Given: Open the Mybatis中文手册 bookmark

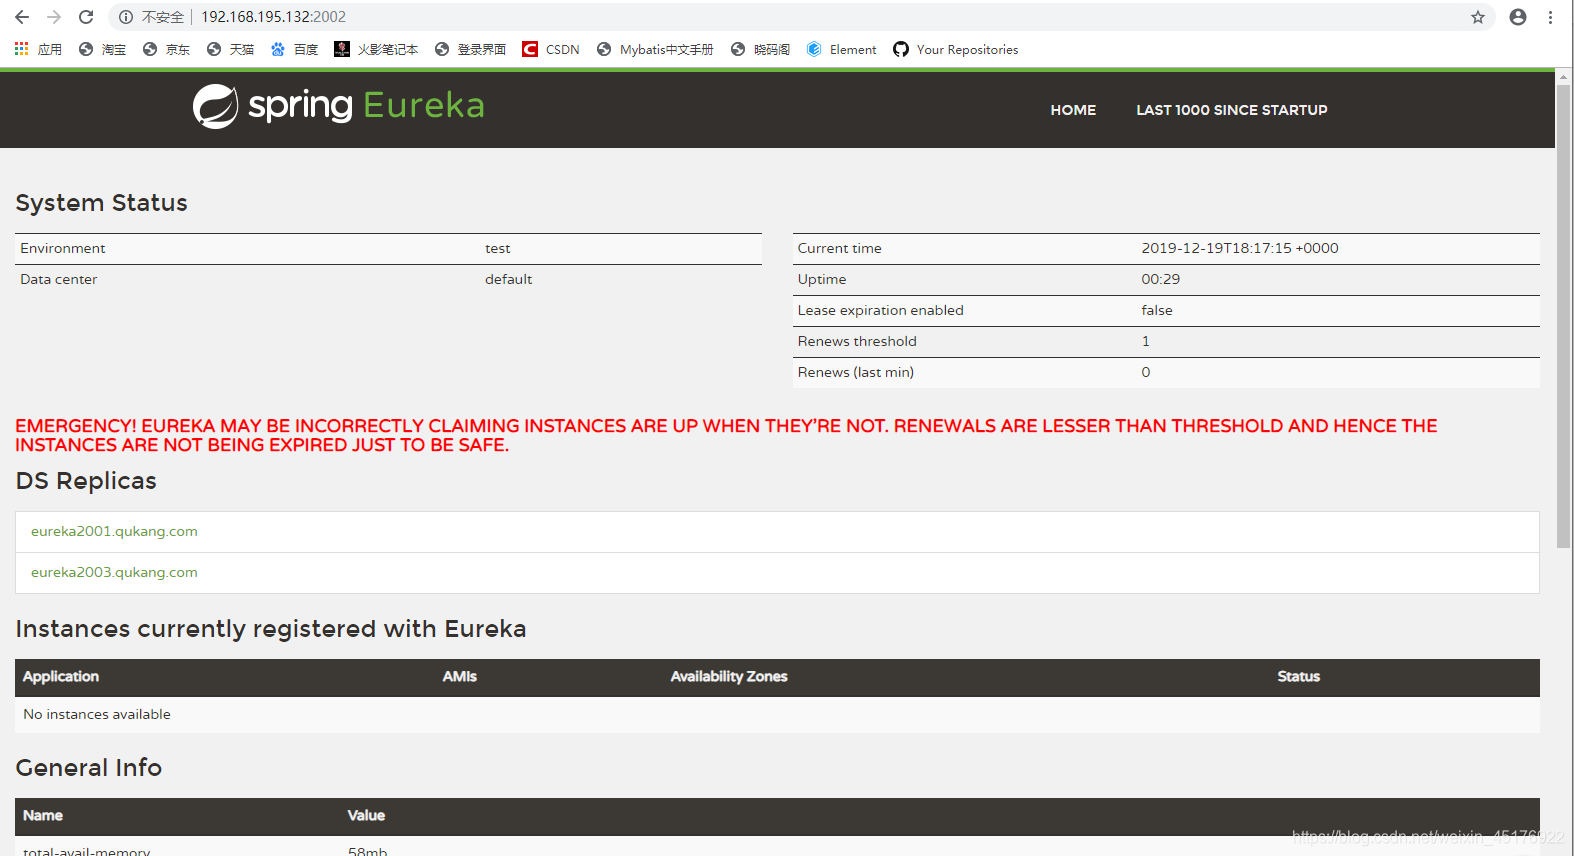Looking at the screenshot, I should click(655, 49).
